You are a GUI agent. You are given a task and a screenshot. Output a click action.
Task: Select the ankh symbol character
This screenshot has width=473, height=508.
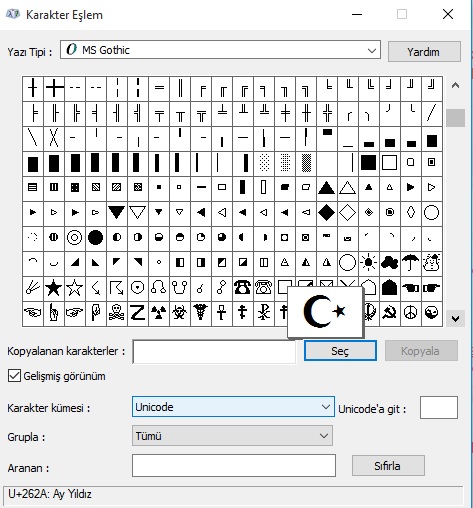(221, 313)
